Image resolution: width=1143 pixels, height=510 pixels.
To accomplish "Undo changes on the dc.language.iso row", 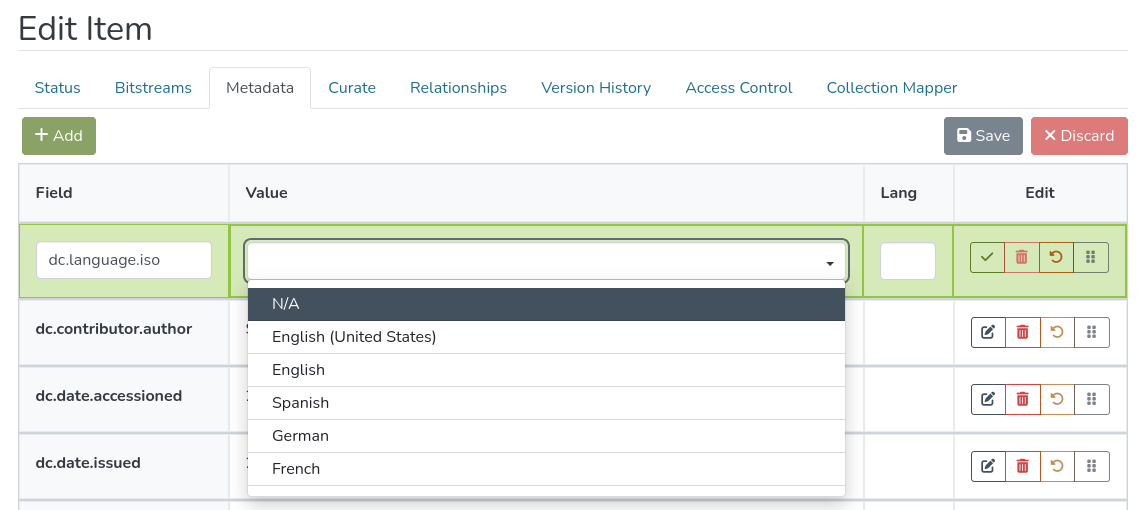I will pyautogui.click(x=1056, y=258).
